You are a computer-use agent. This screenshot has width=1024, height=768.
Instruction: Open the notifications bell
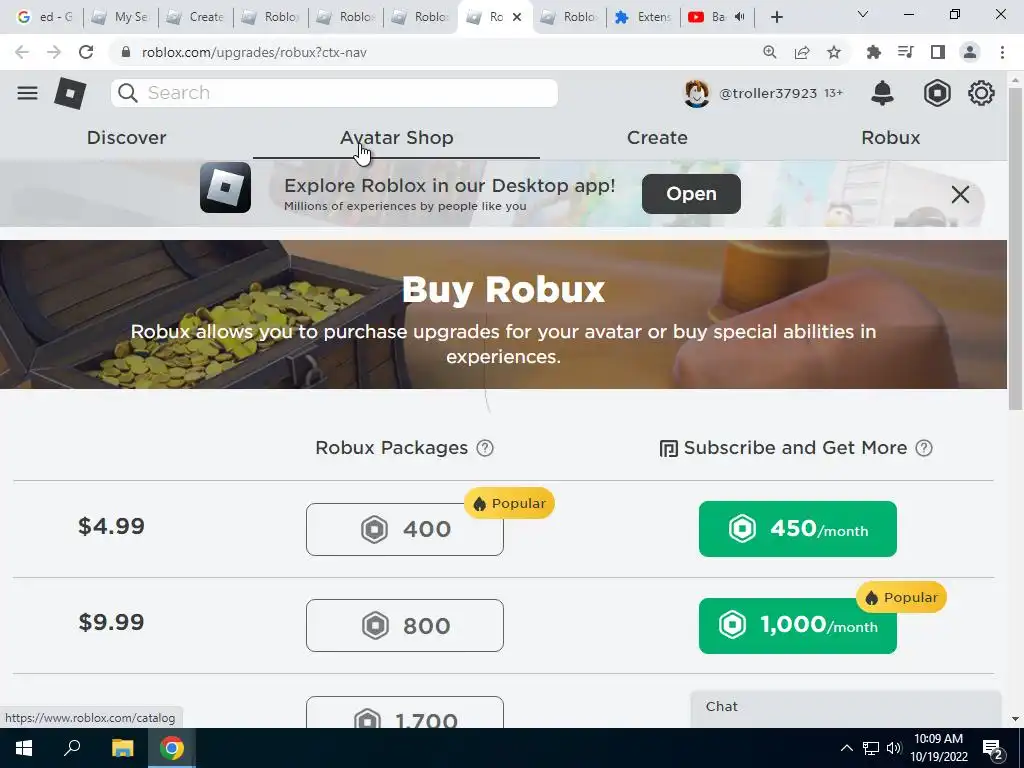(x=882, y=93)
